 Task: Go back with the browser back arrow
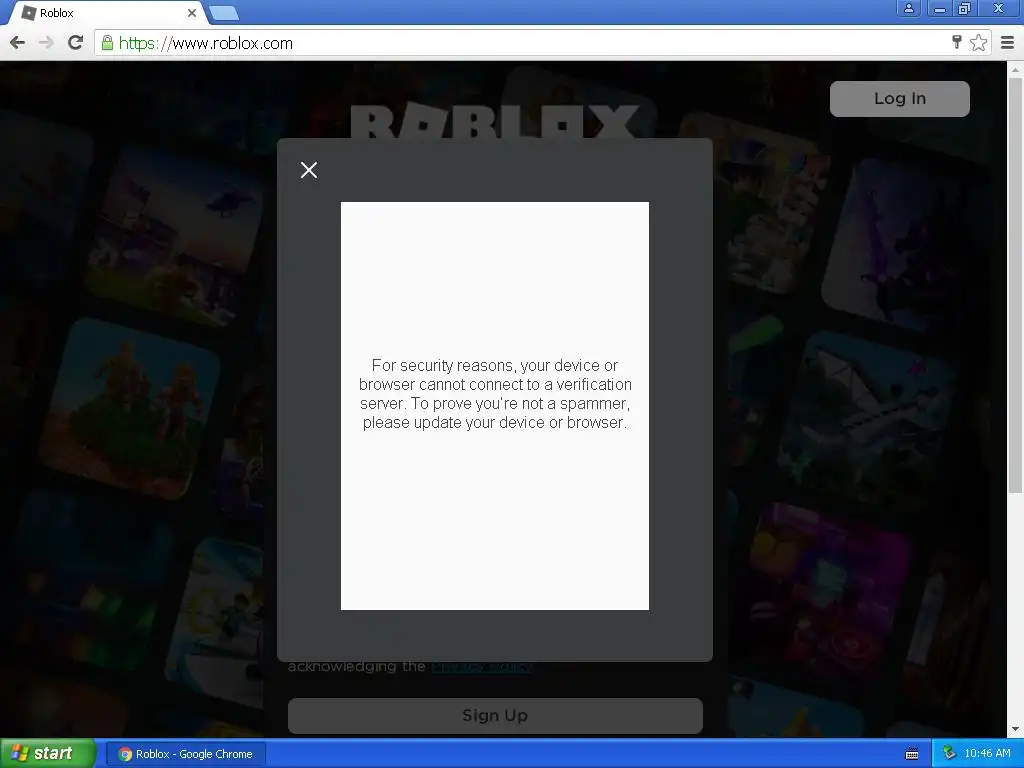18,43
